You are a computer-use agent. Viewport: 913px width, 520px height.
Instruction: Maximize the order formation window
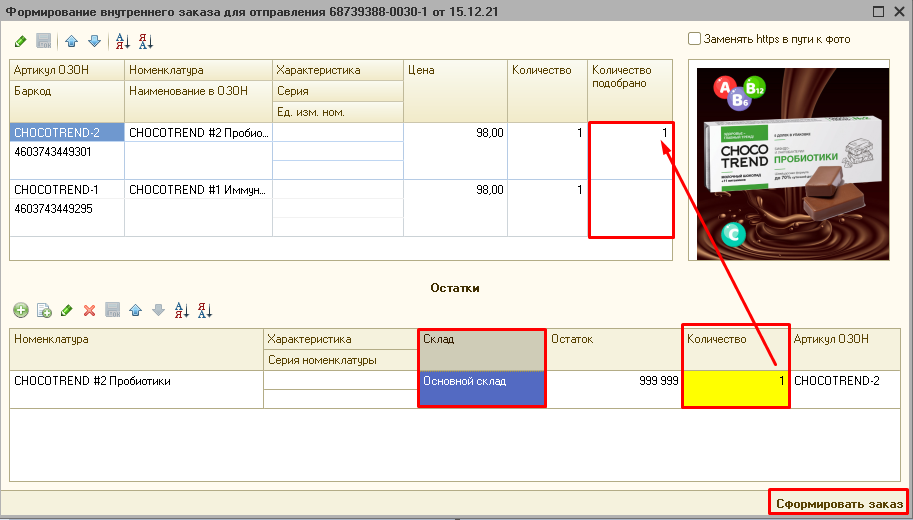[879, 11]
